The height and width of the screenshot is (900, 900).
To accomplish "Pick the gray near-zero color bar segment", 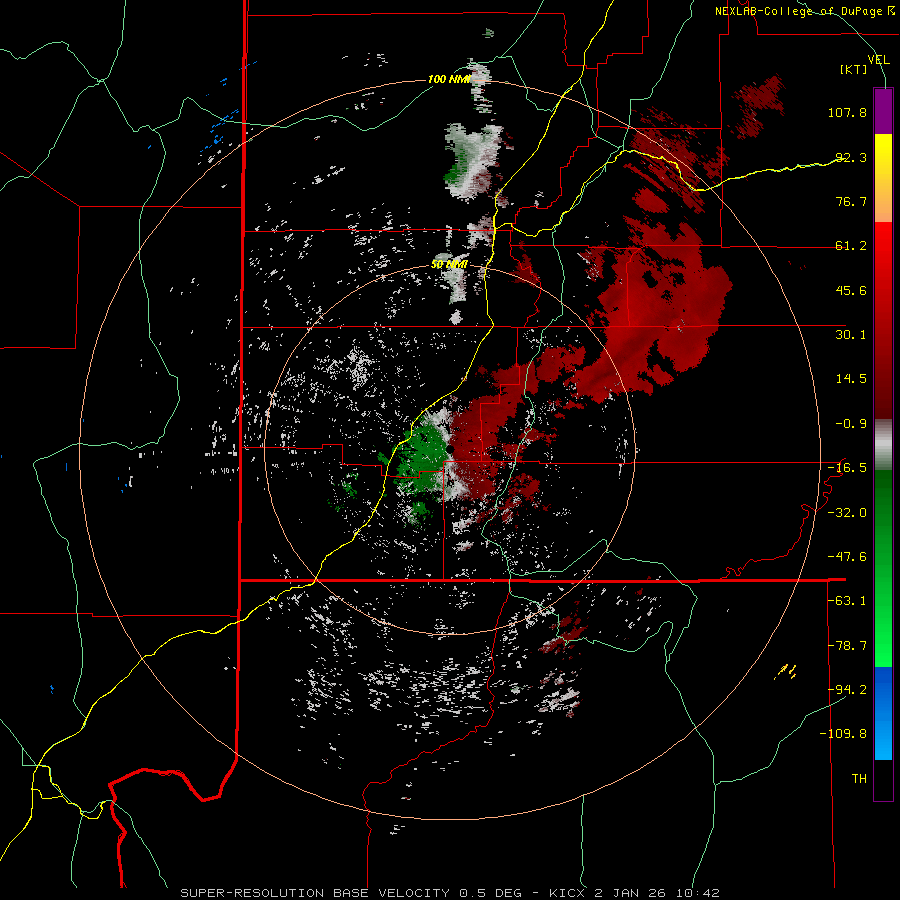I will point(883,445).
